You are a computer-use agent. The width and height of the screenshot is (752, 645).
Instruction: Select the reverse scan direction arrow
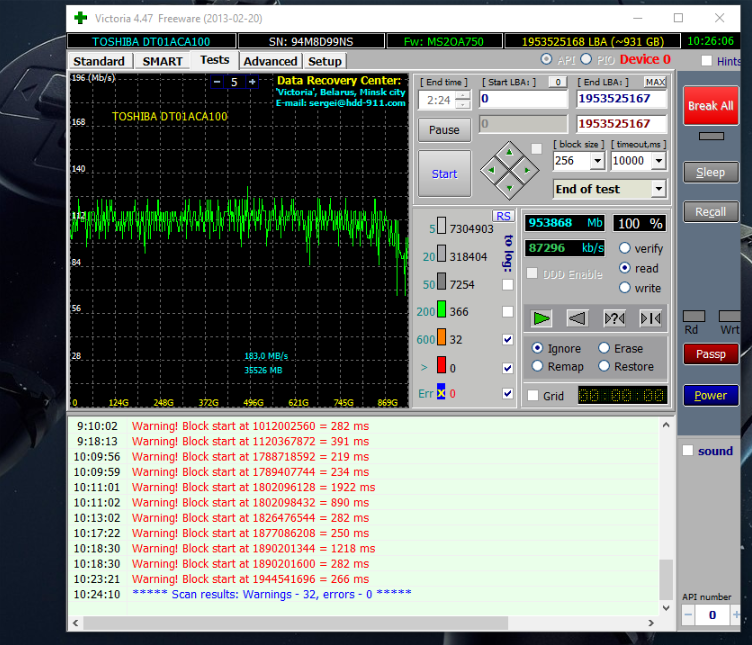(x=577, y=318)
